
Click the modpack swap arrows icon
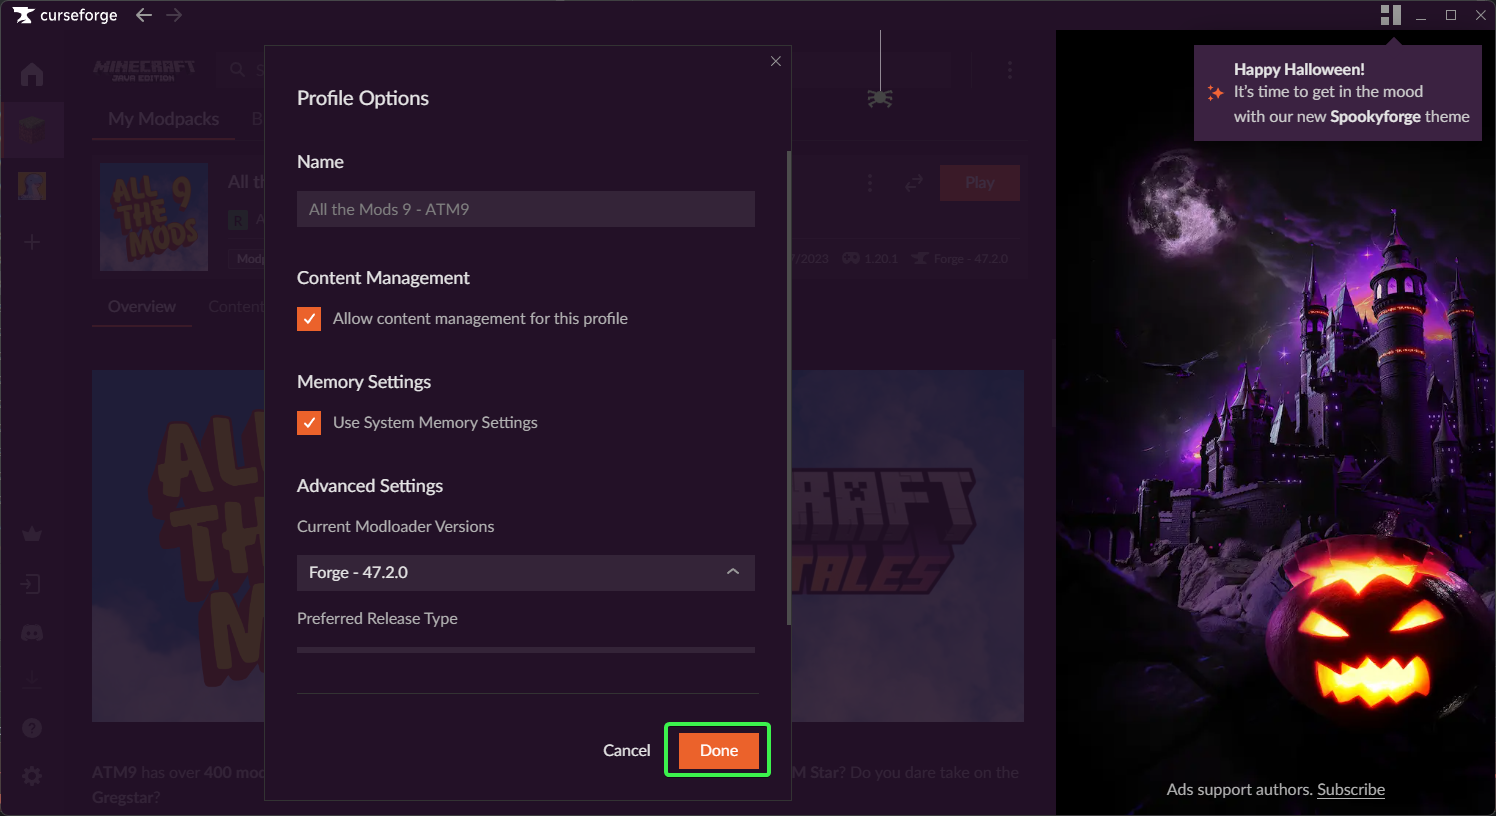(x=914, y=183)
